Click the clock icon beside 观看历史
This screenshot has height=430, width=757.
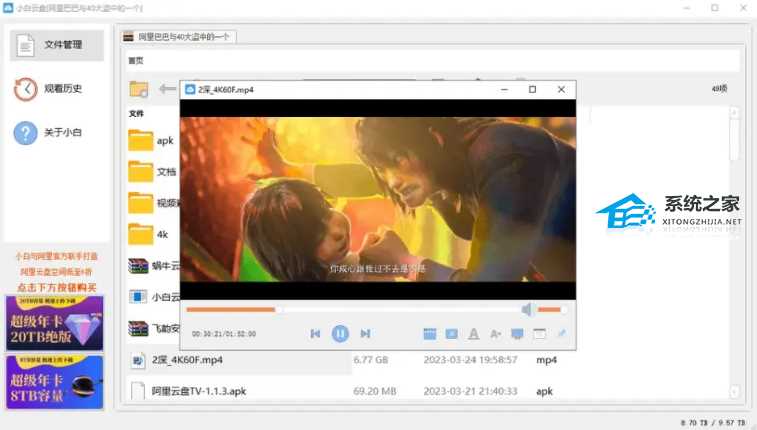tap(25, 89)
